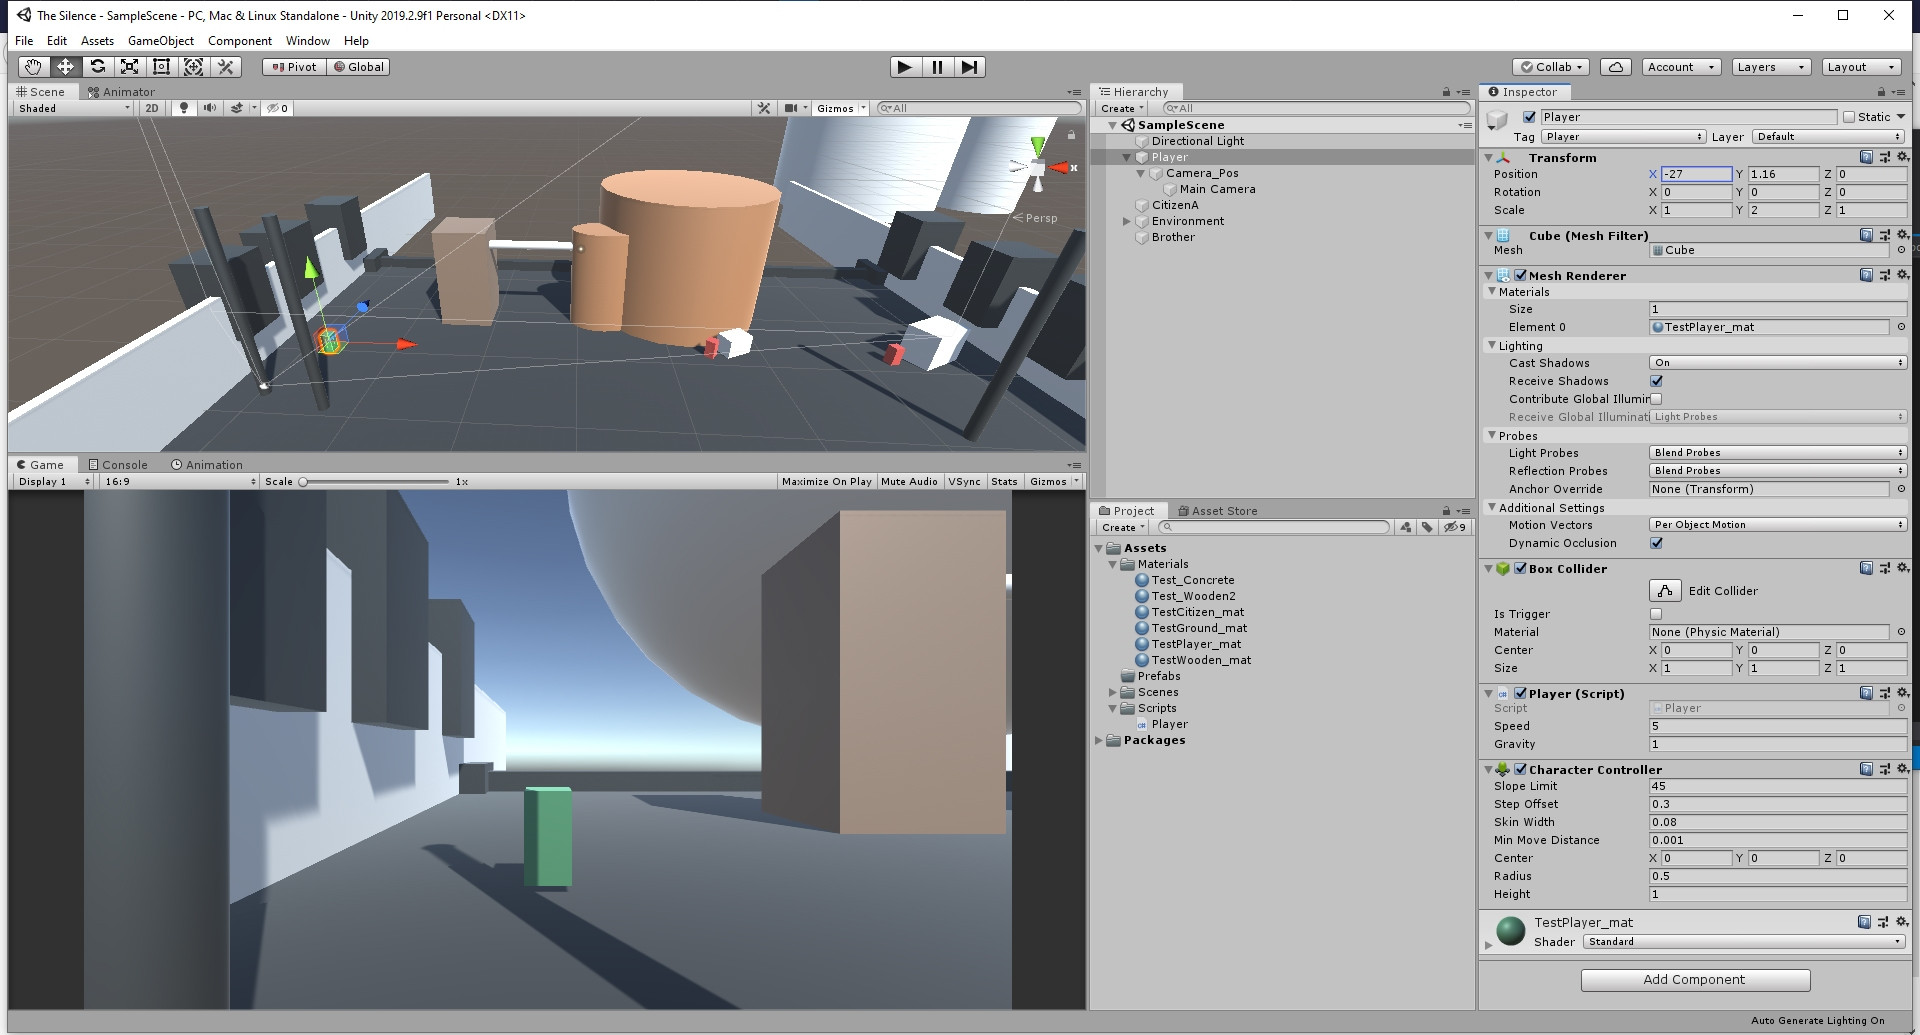Uncheck Receive Shadows
Screen dimensions: 1920x1035
1656,381
